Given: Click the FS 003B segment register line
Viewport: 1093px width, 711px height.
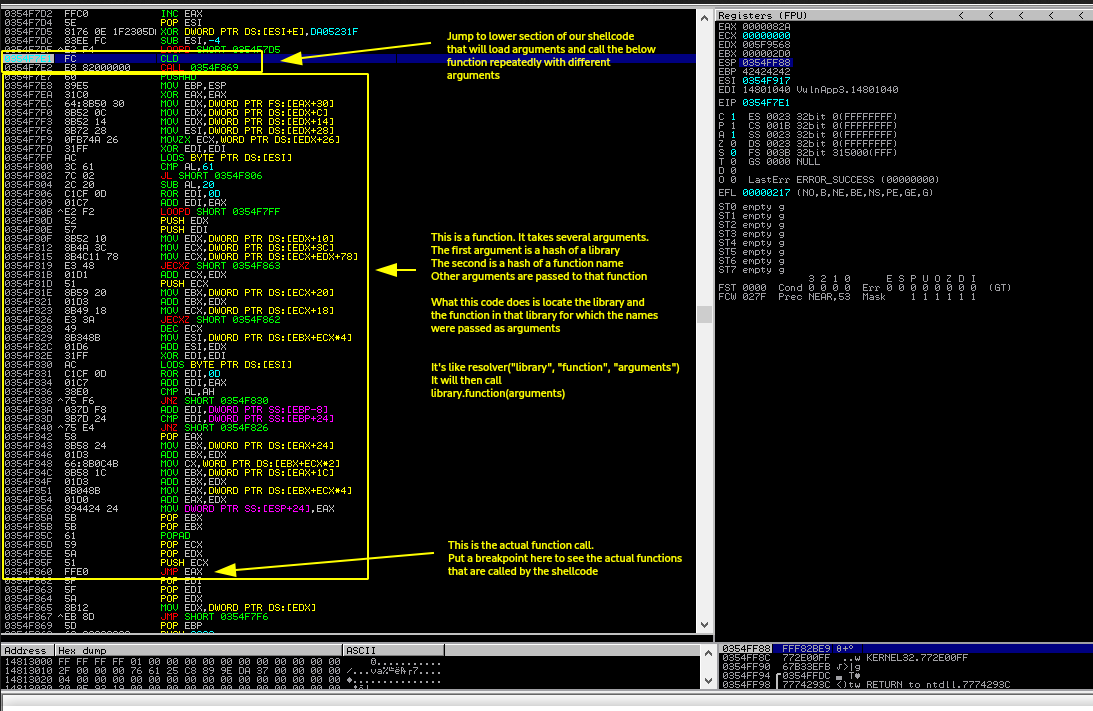Looking at the screenshot, I should click(x=822, y=153).
